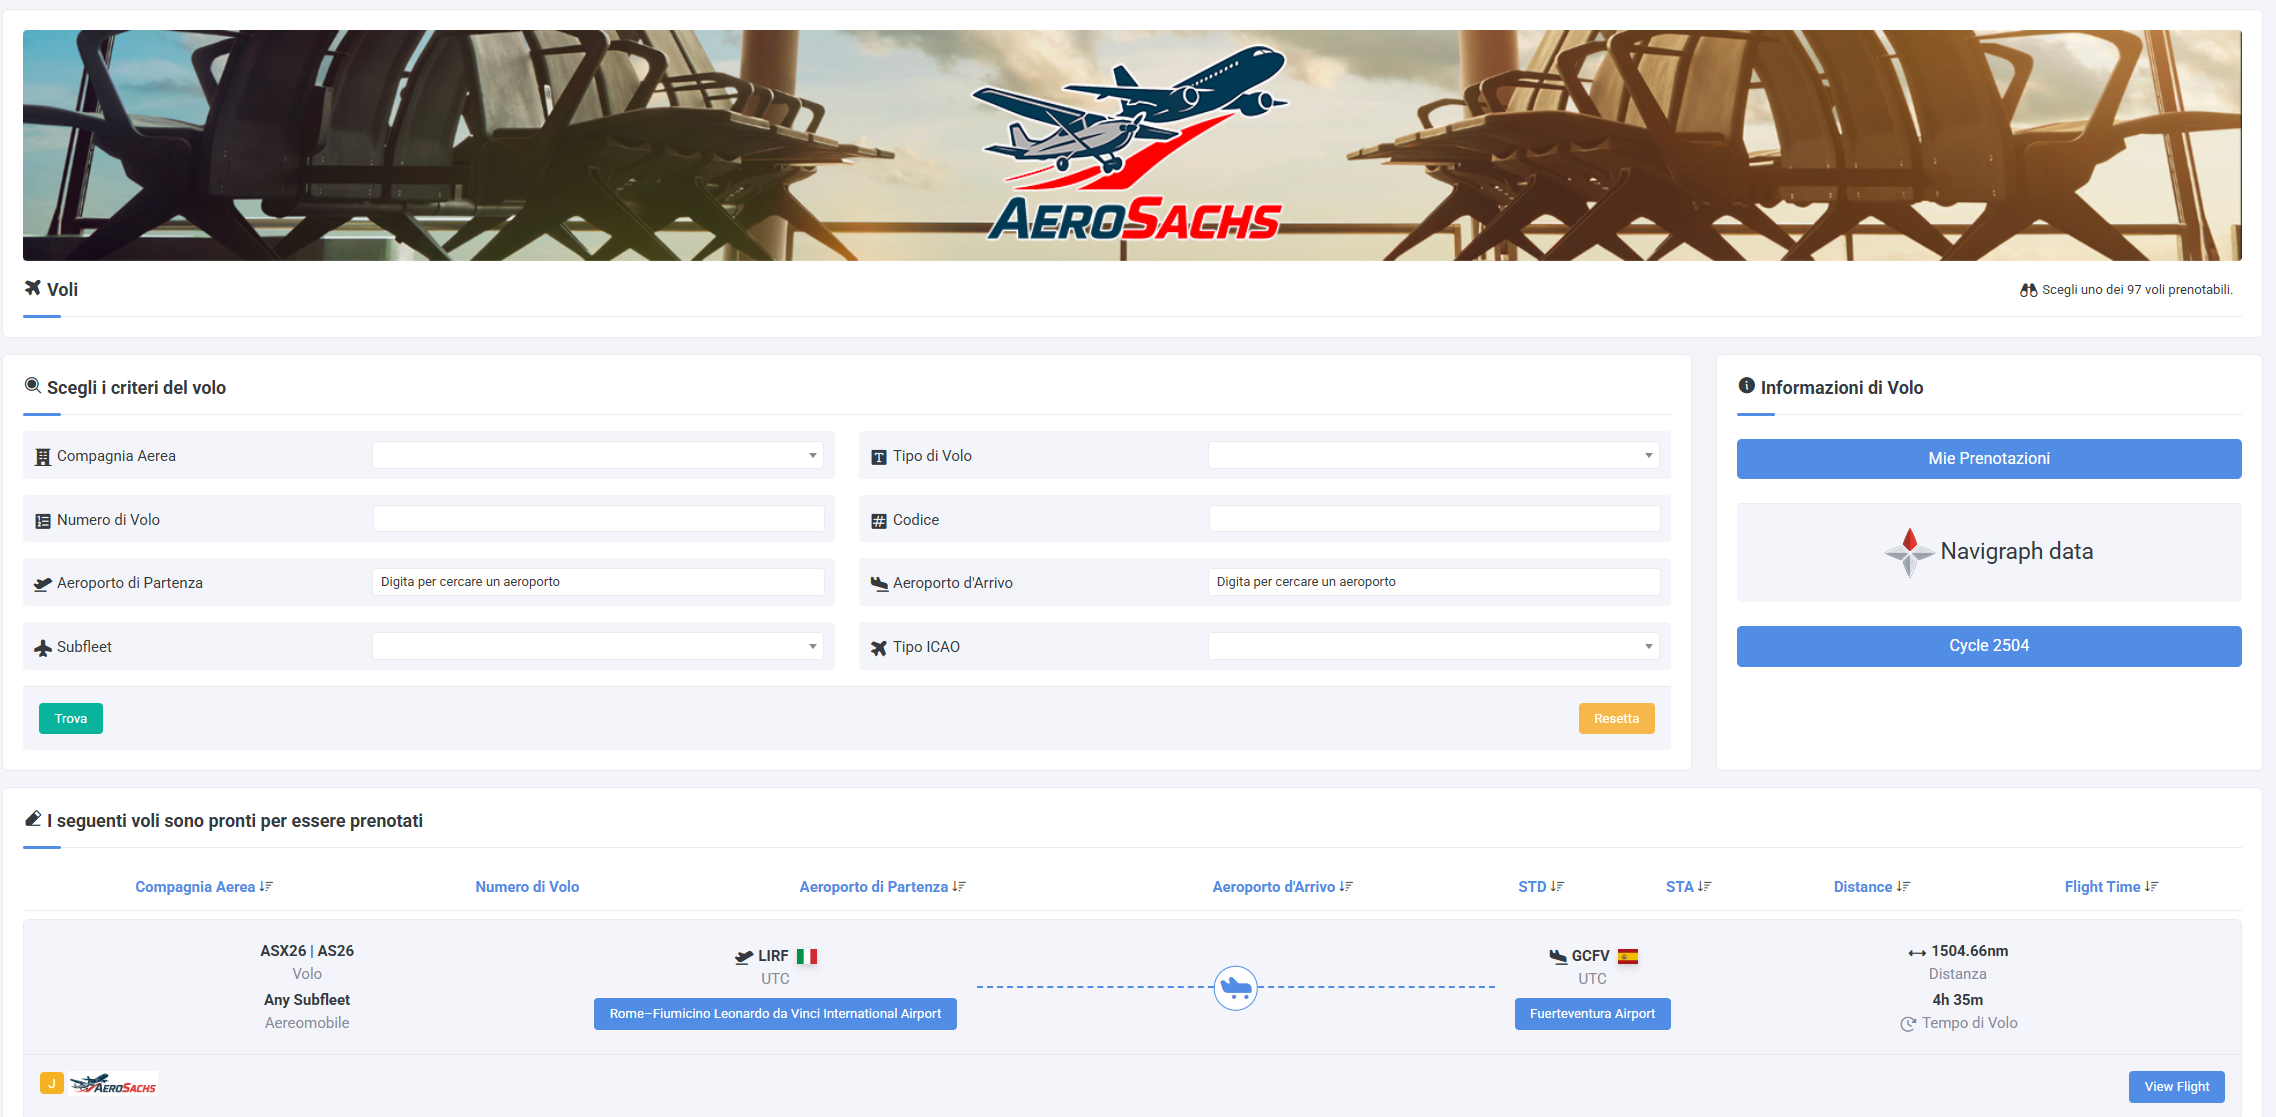Click the Numero di Volo input field
Viewport: 2276px width, 1117px height.
(x=598, y=519)
